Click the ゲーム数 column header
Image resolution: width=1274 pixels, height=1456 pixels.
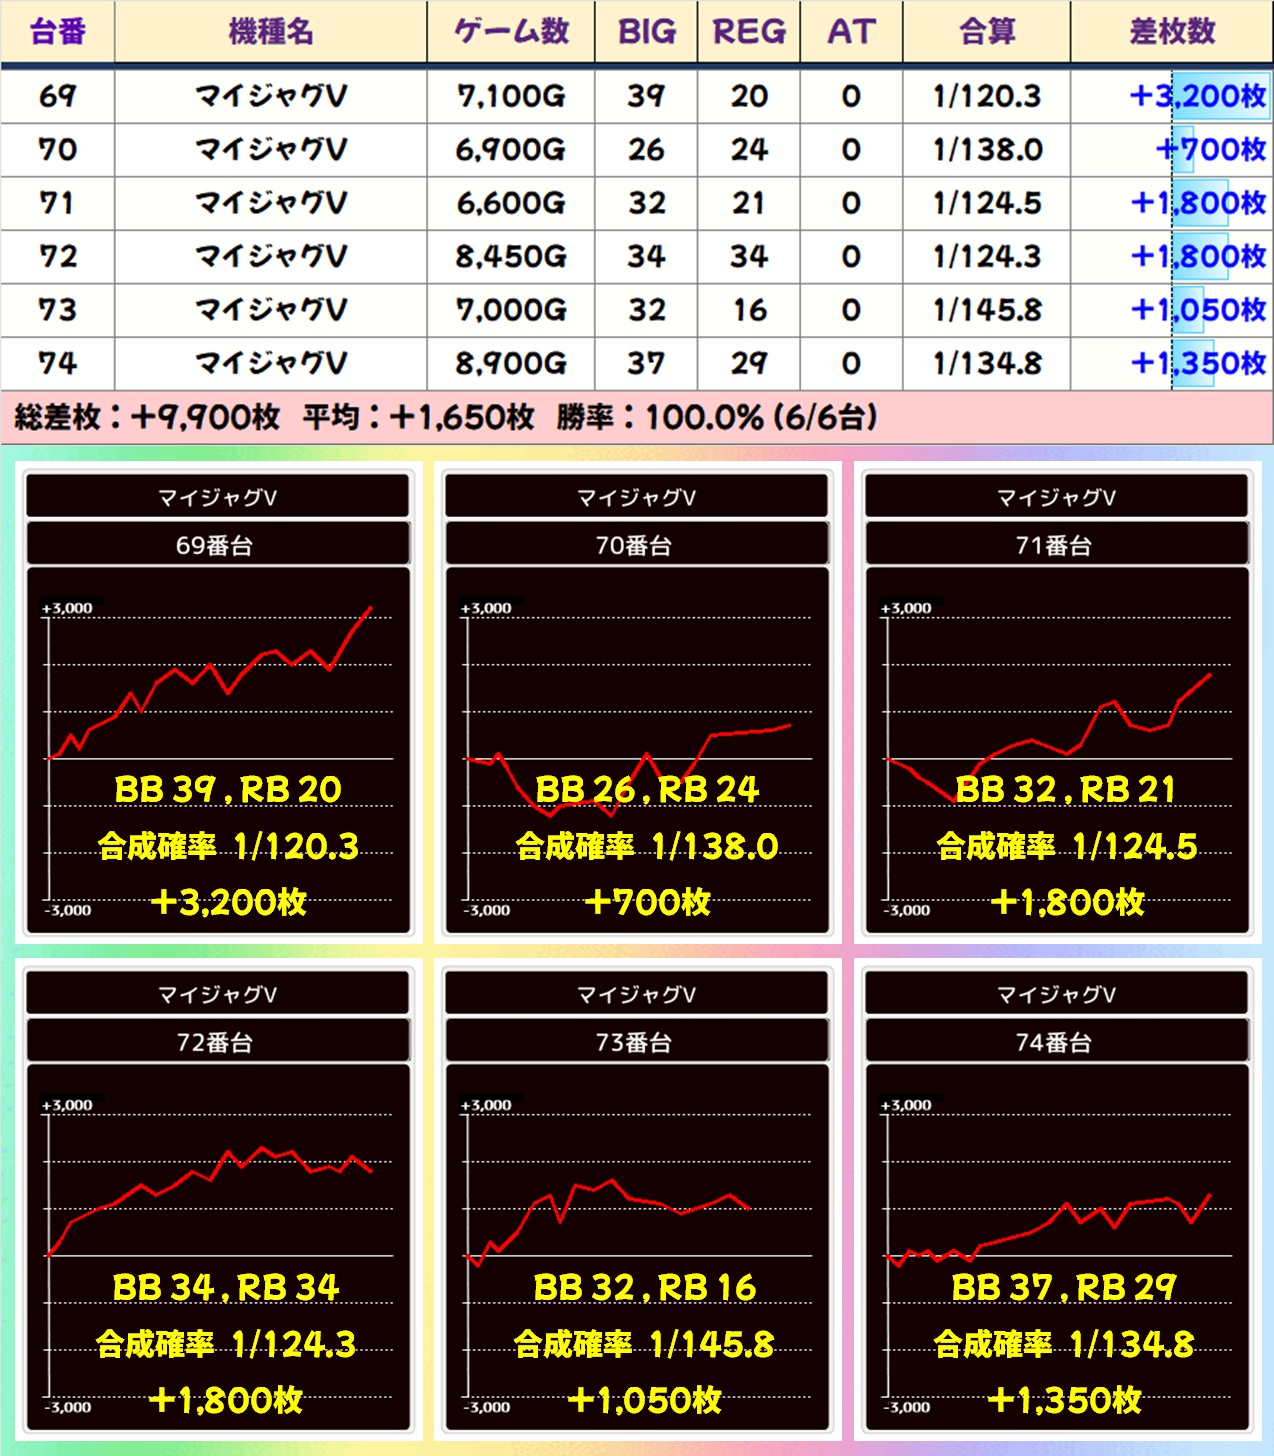pyautogui.click(x=511, y=32)
